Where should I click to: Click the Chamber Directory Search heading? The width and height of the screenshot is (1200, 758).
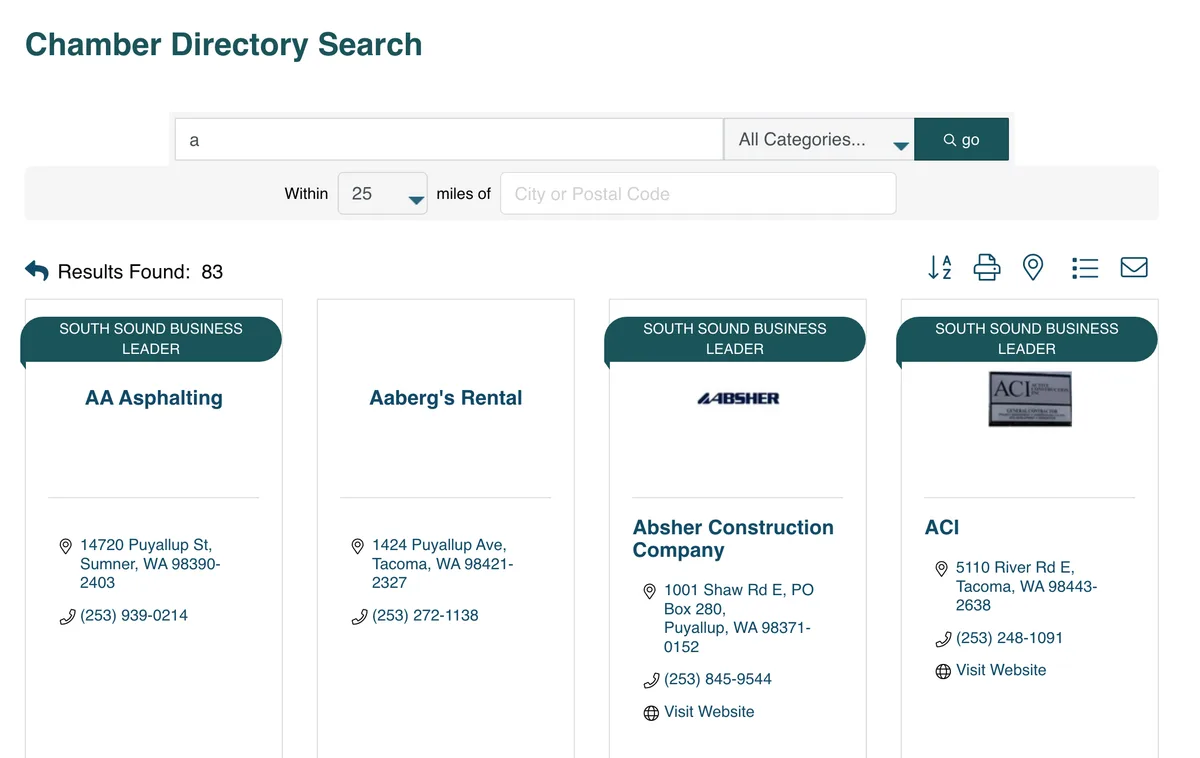(x=224, y=45)
